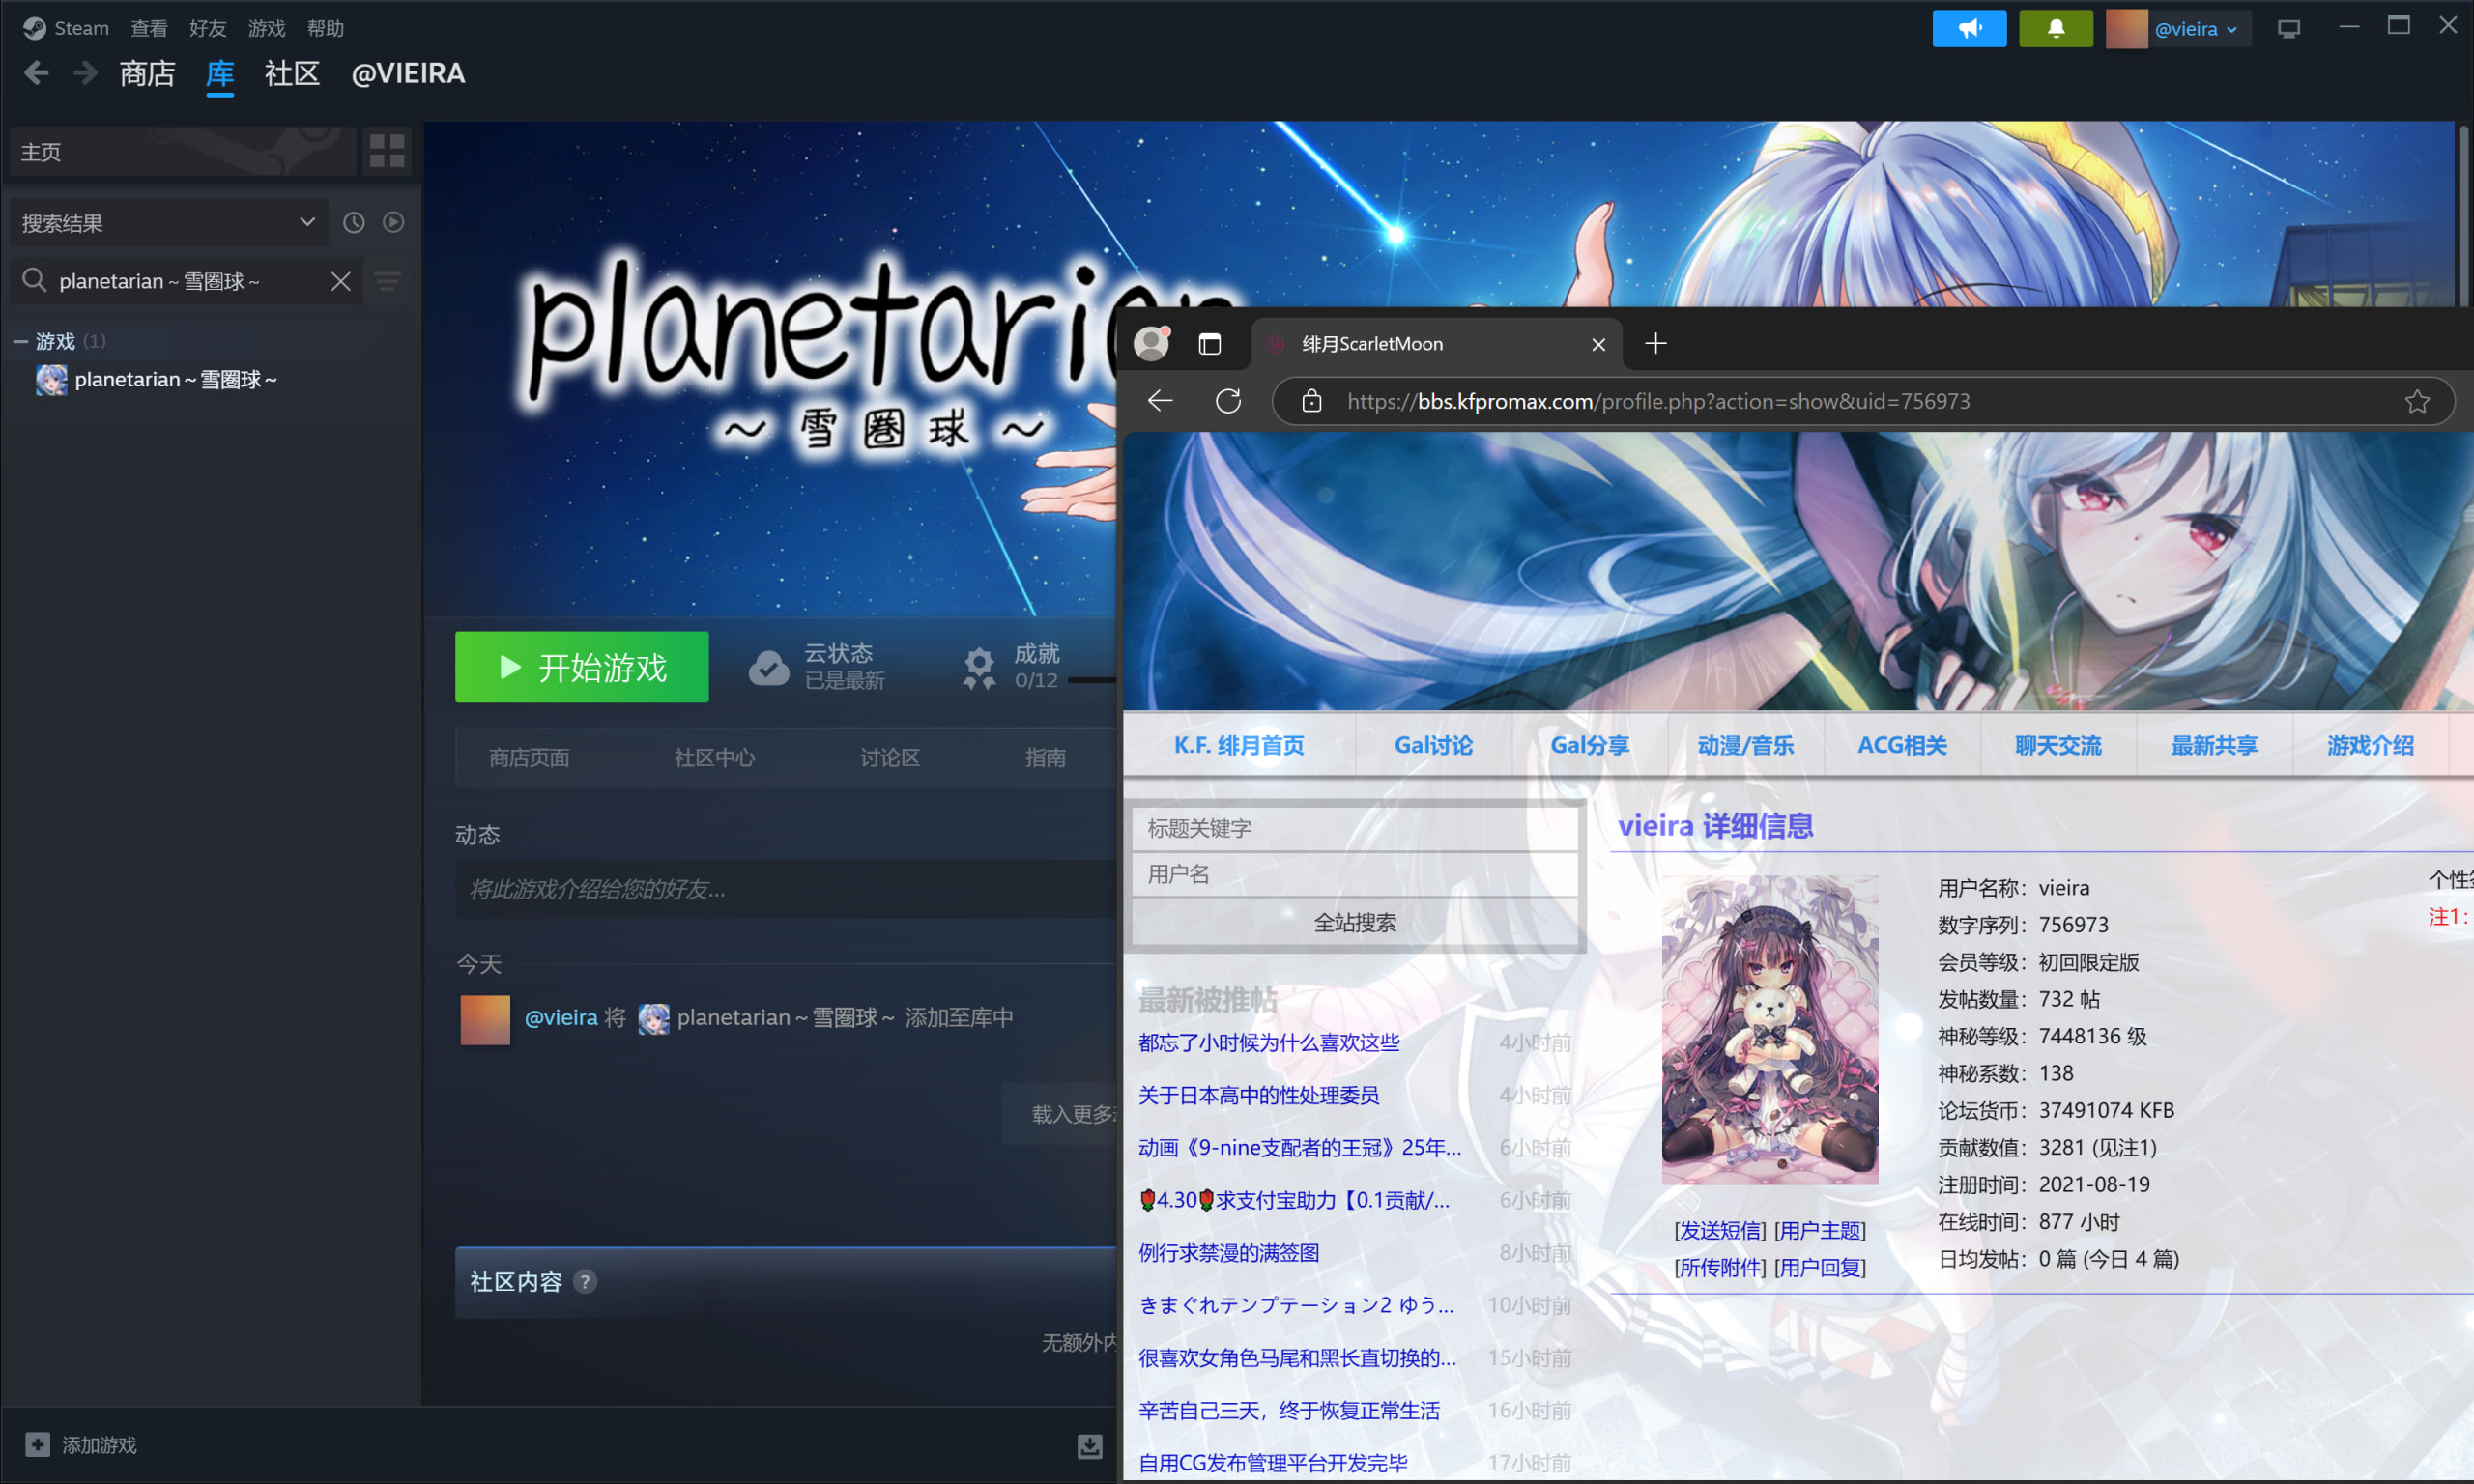Clear the library search with X

tap(340, 281)
